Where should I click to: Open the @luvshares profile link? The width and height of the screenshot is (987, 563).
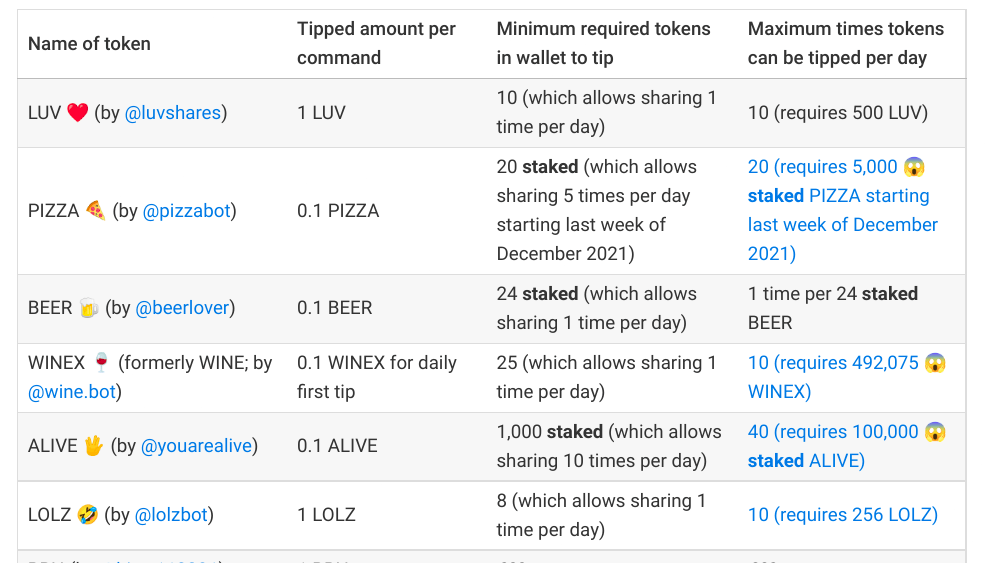(173, 113)
